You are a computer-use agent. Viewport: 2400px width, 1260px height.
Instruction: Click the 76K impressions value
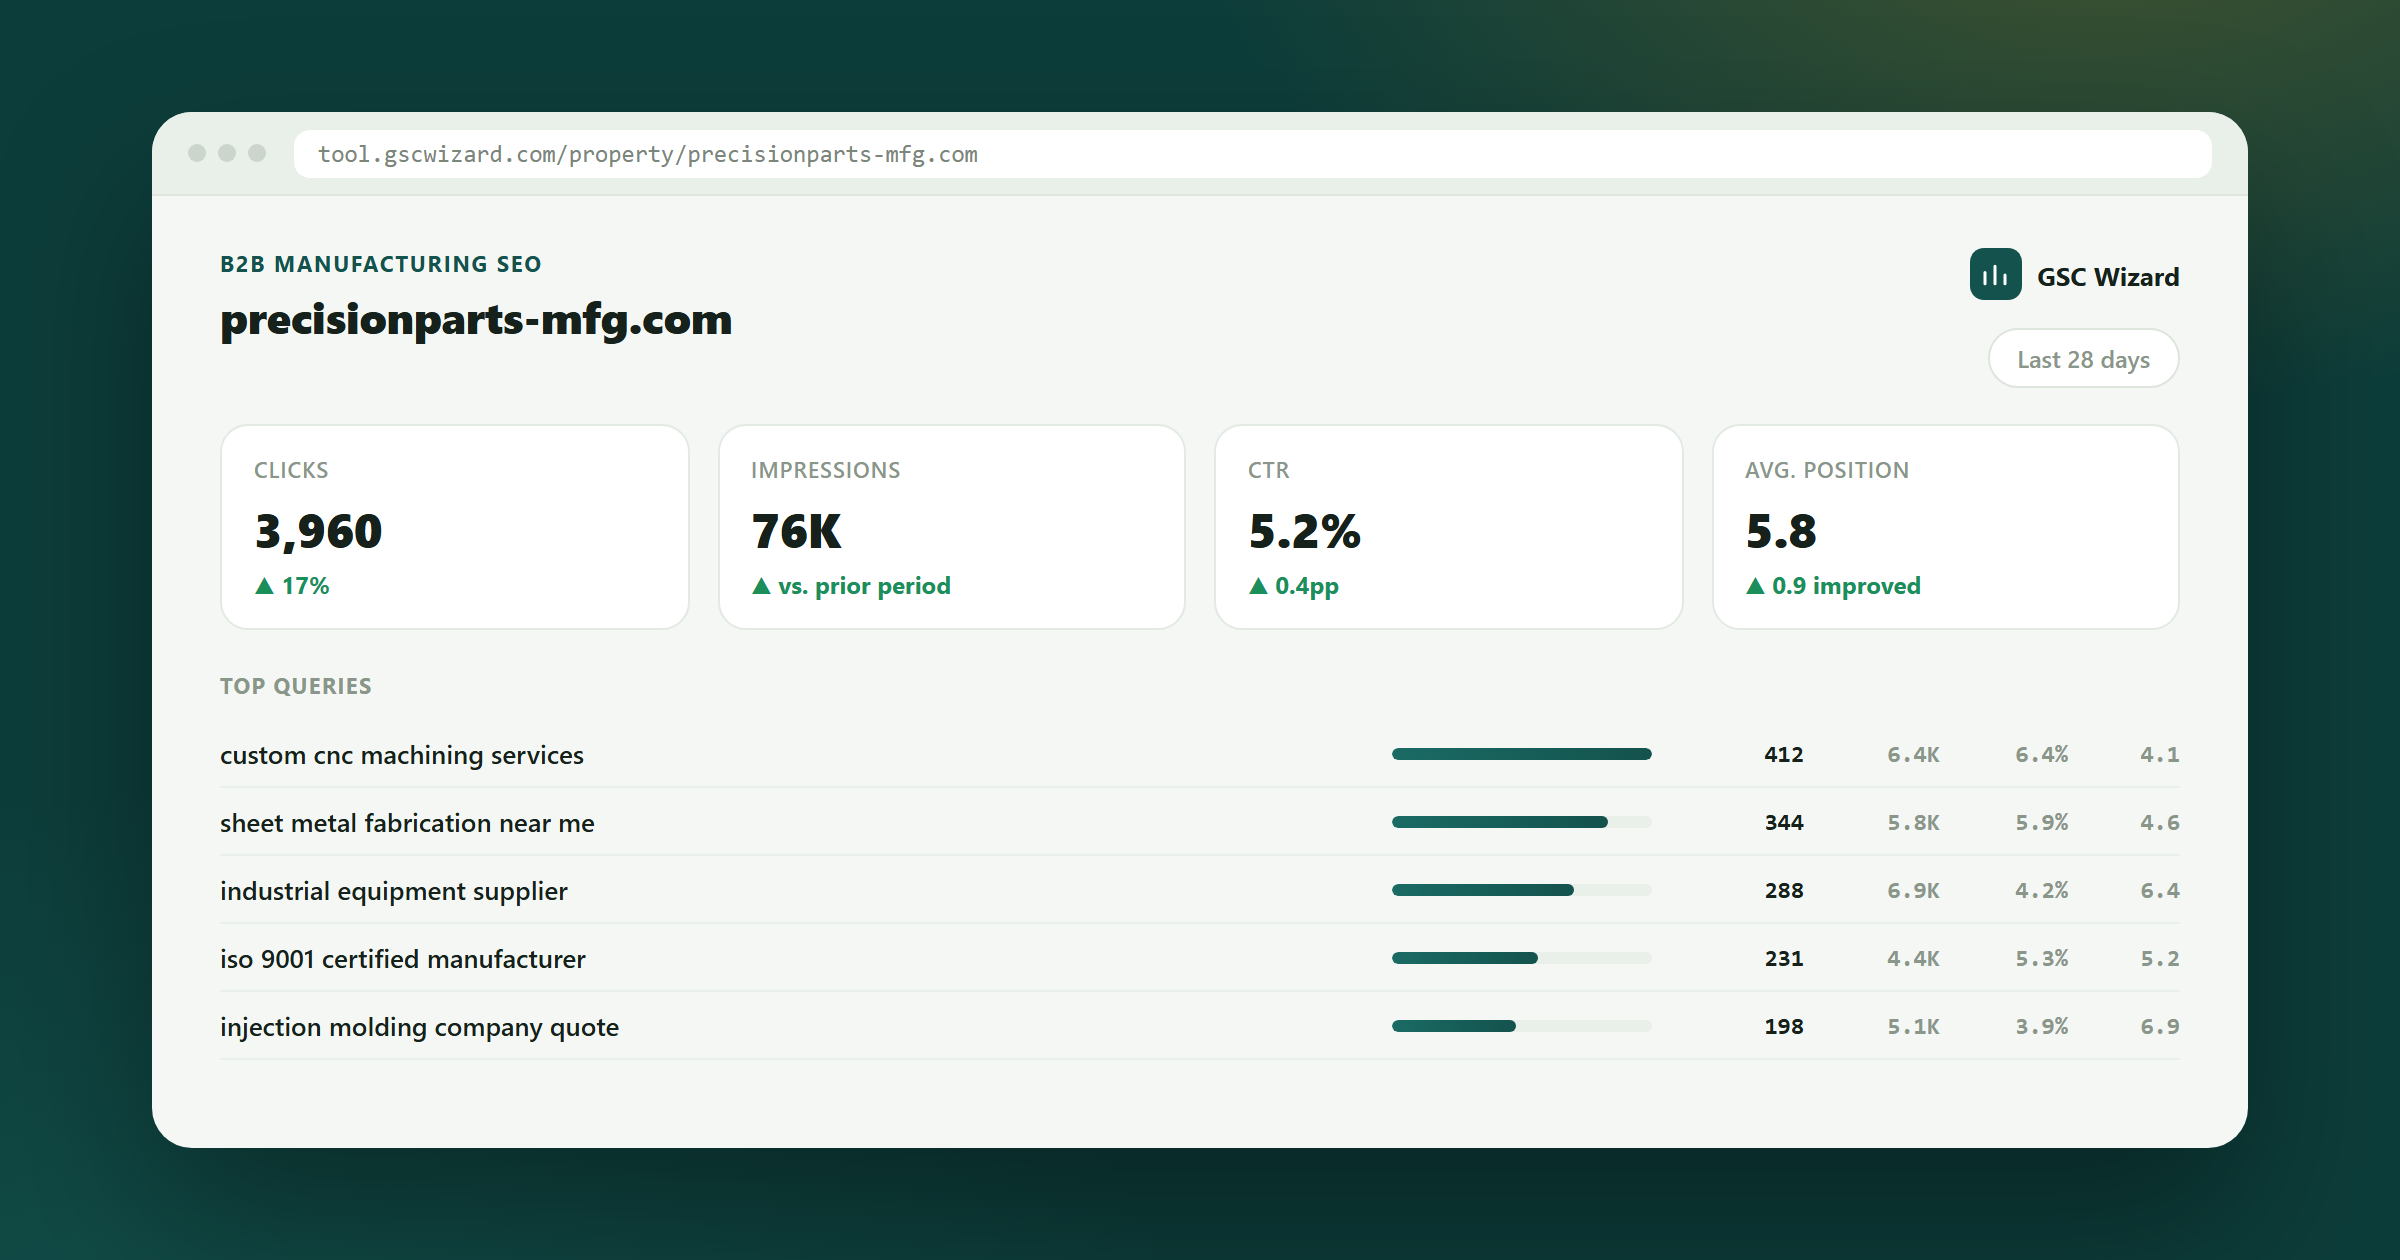coord(796,531)
